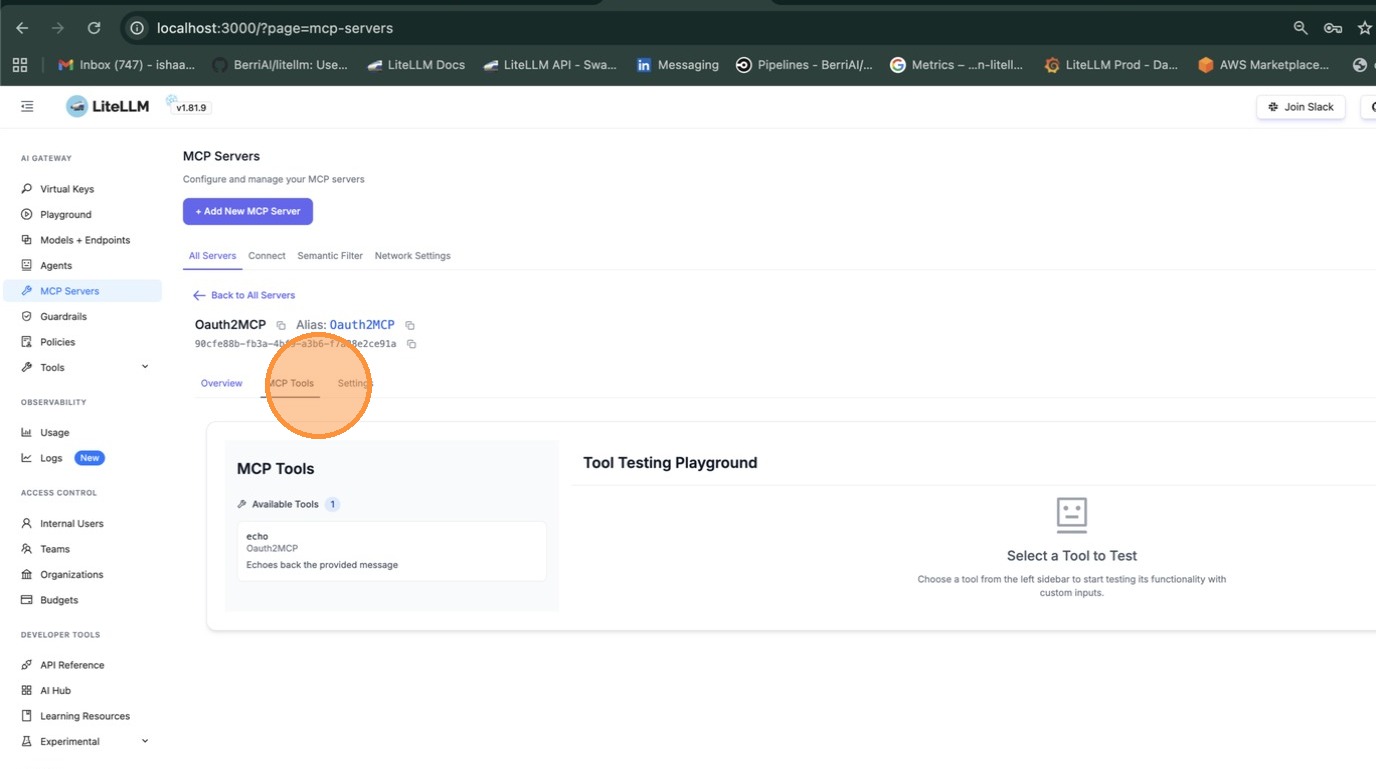
Task: Open the Pipelines - BerriAI bookmark
Action: 804,65
